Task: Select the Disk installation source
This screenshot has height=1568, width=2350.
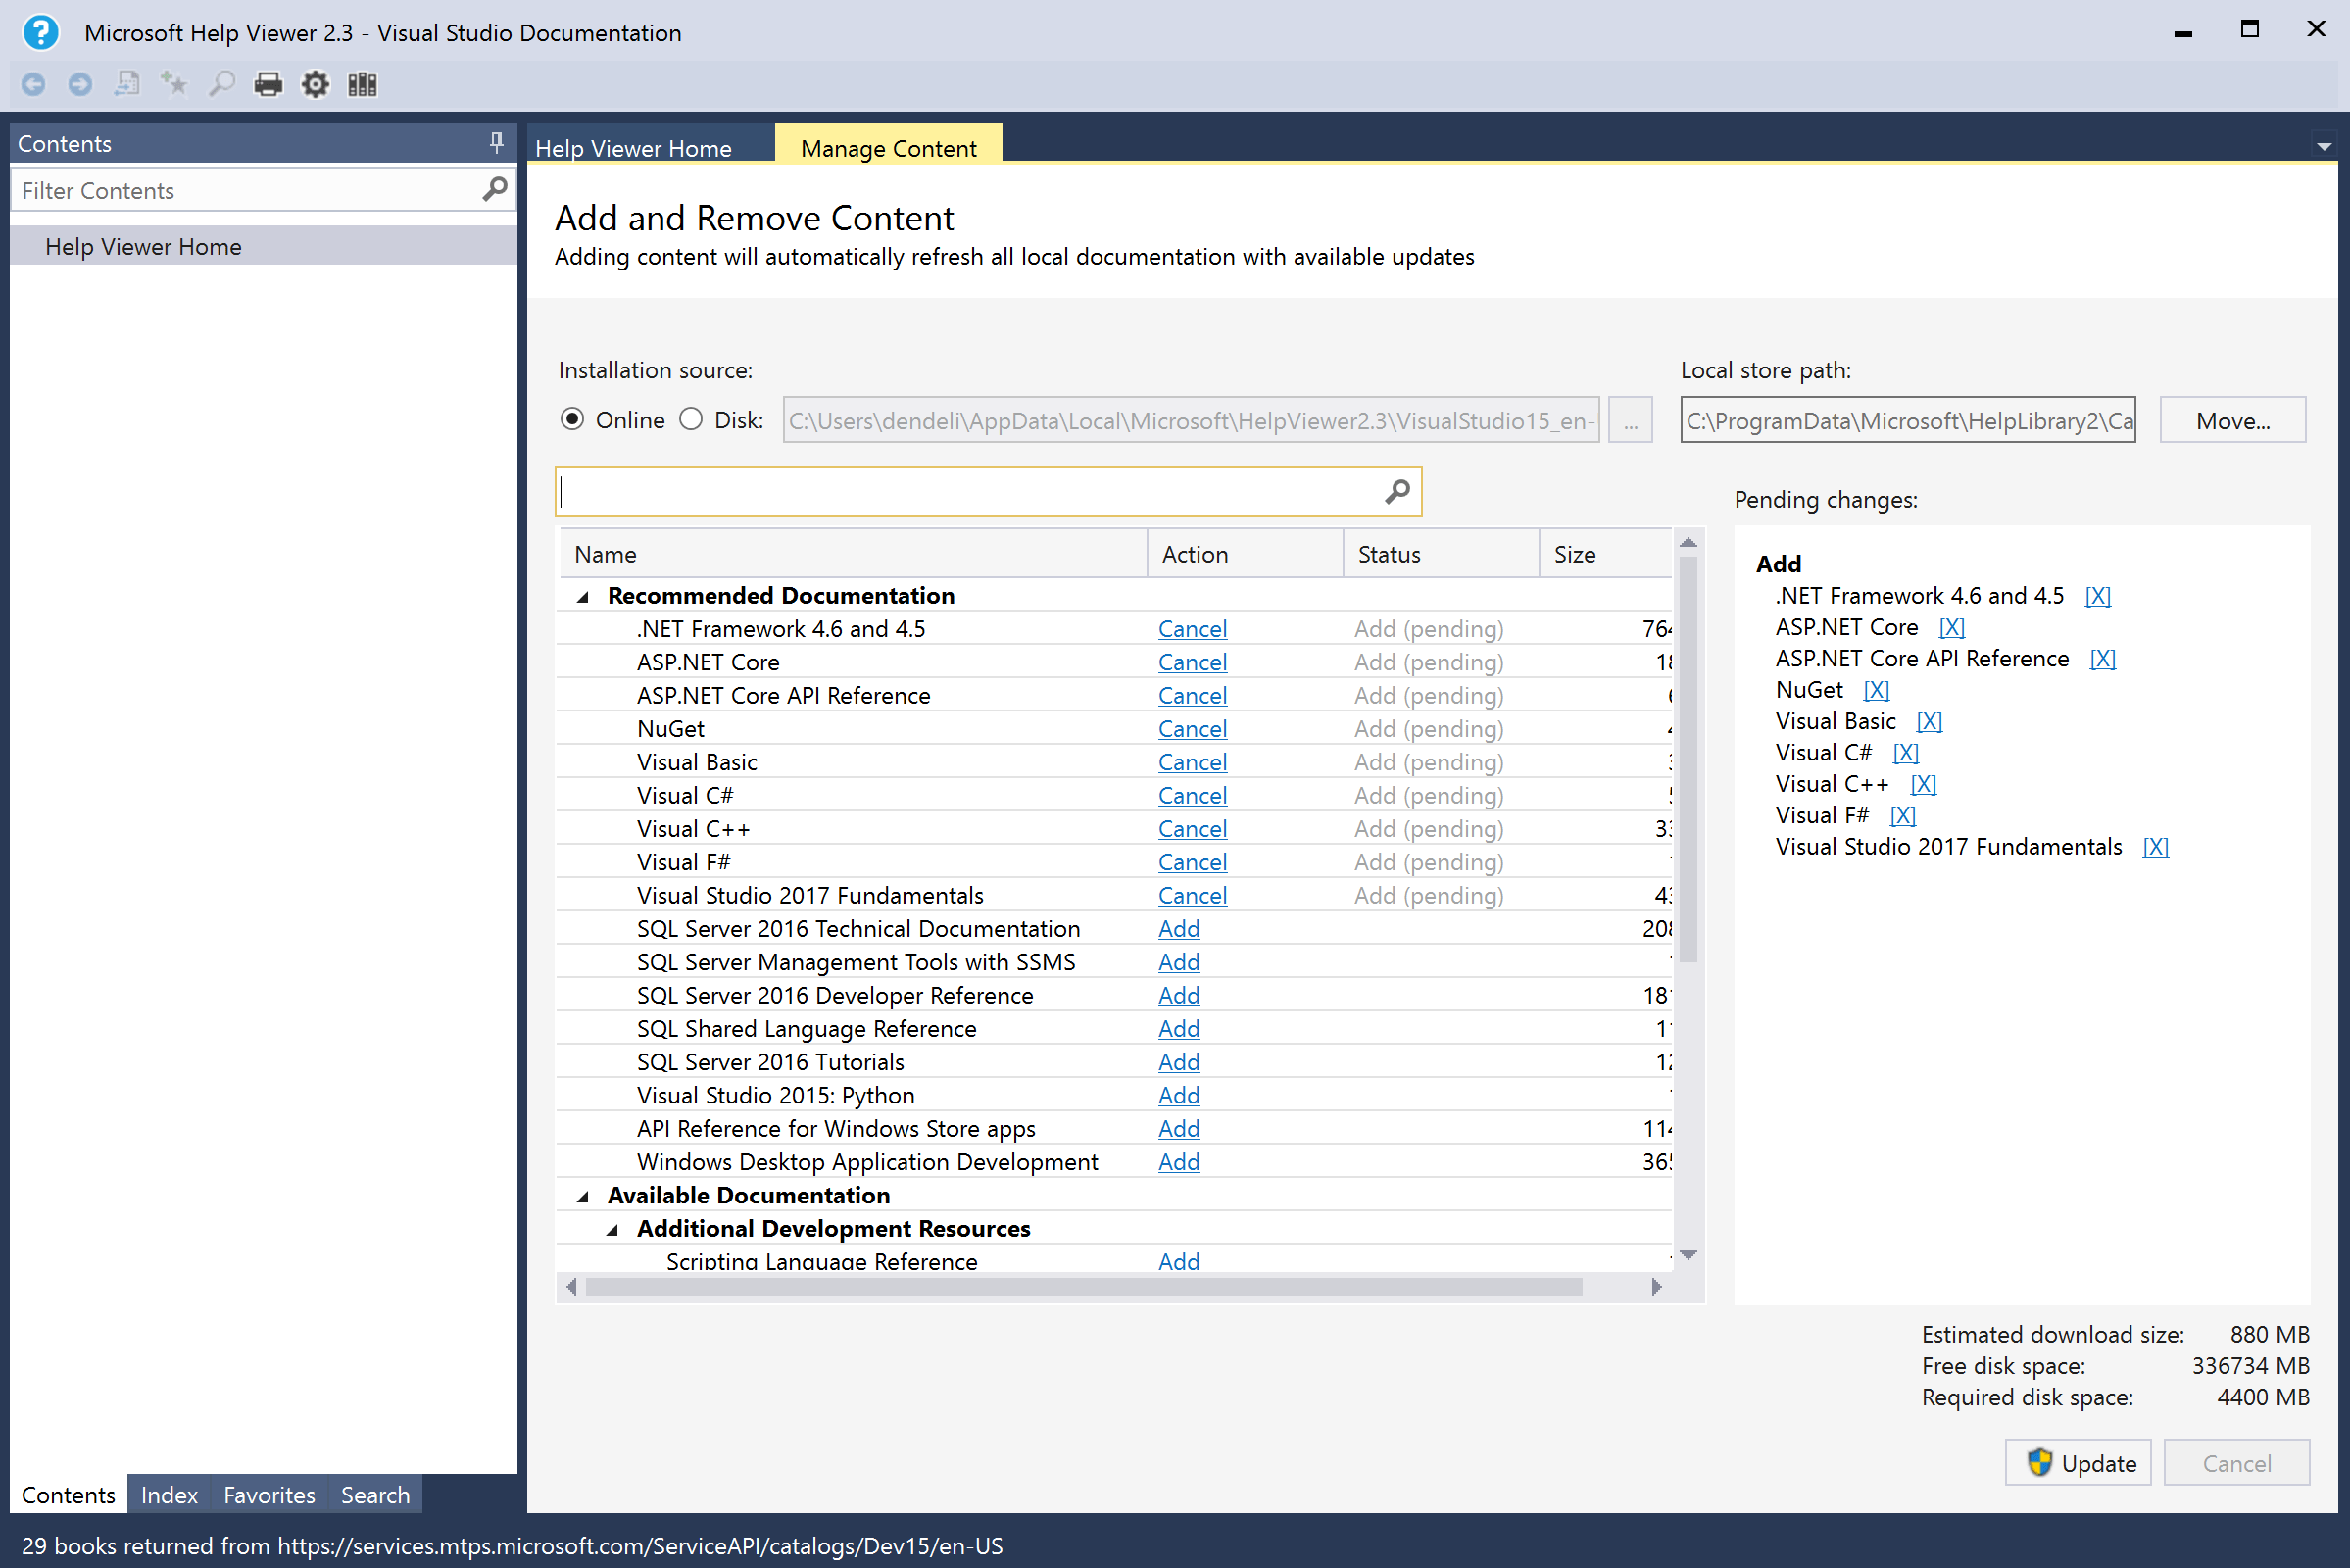Action: click(690, 419)
